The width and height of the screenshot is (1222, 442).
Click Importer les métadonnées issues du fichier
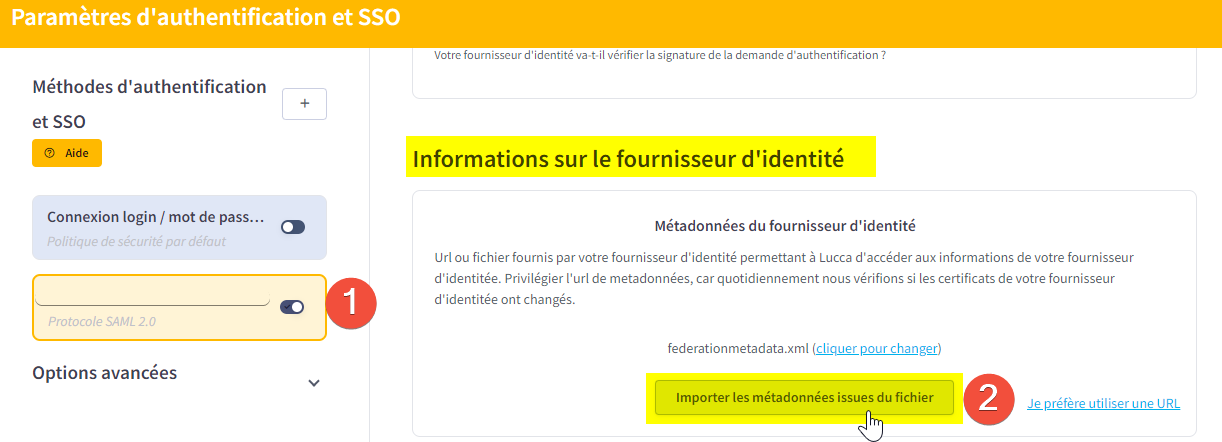tap(805, 397)
